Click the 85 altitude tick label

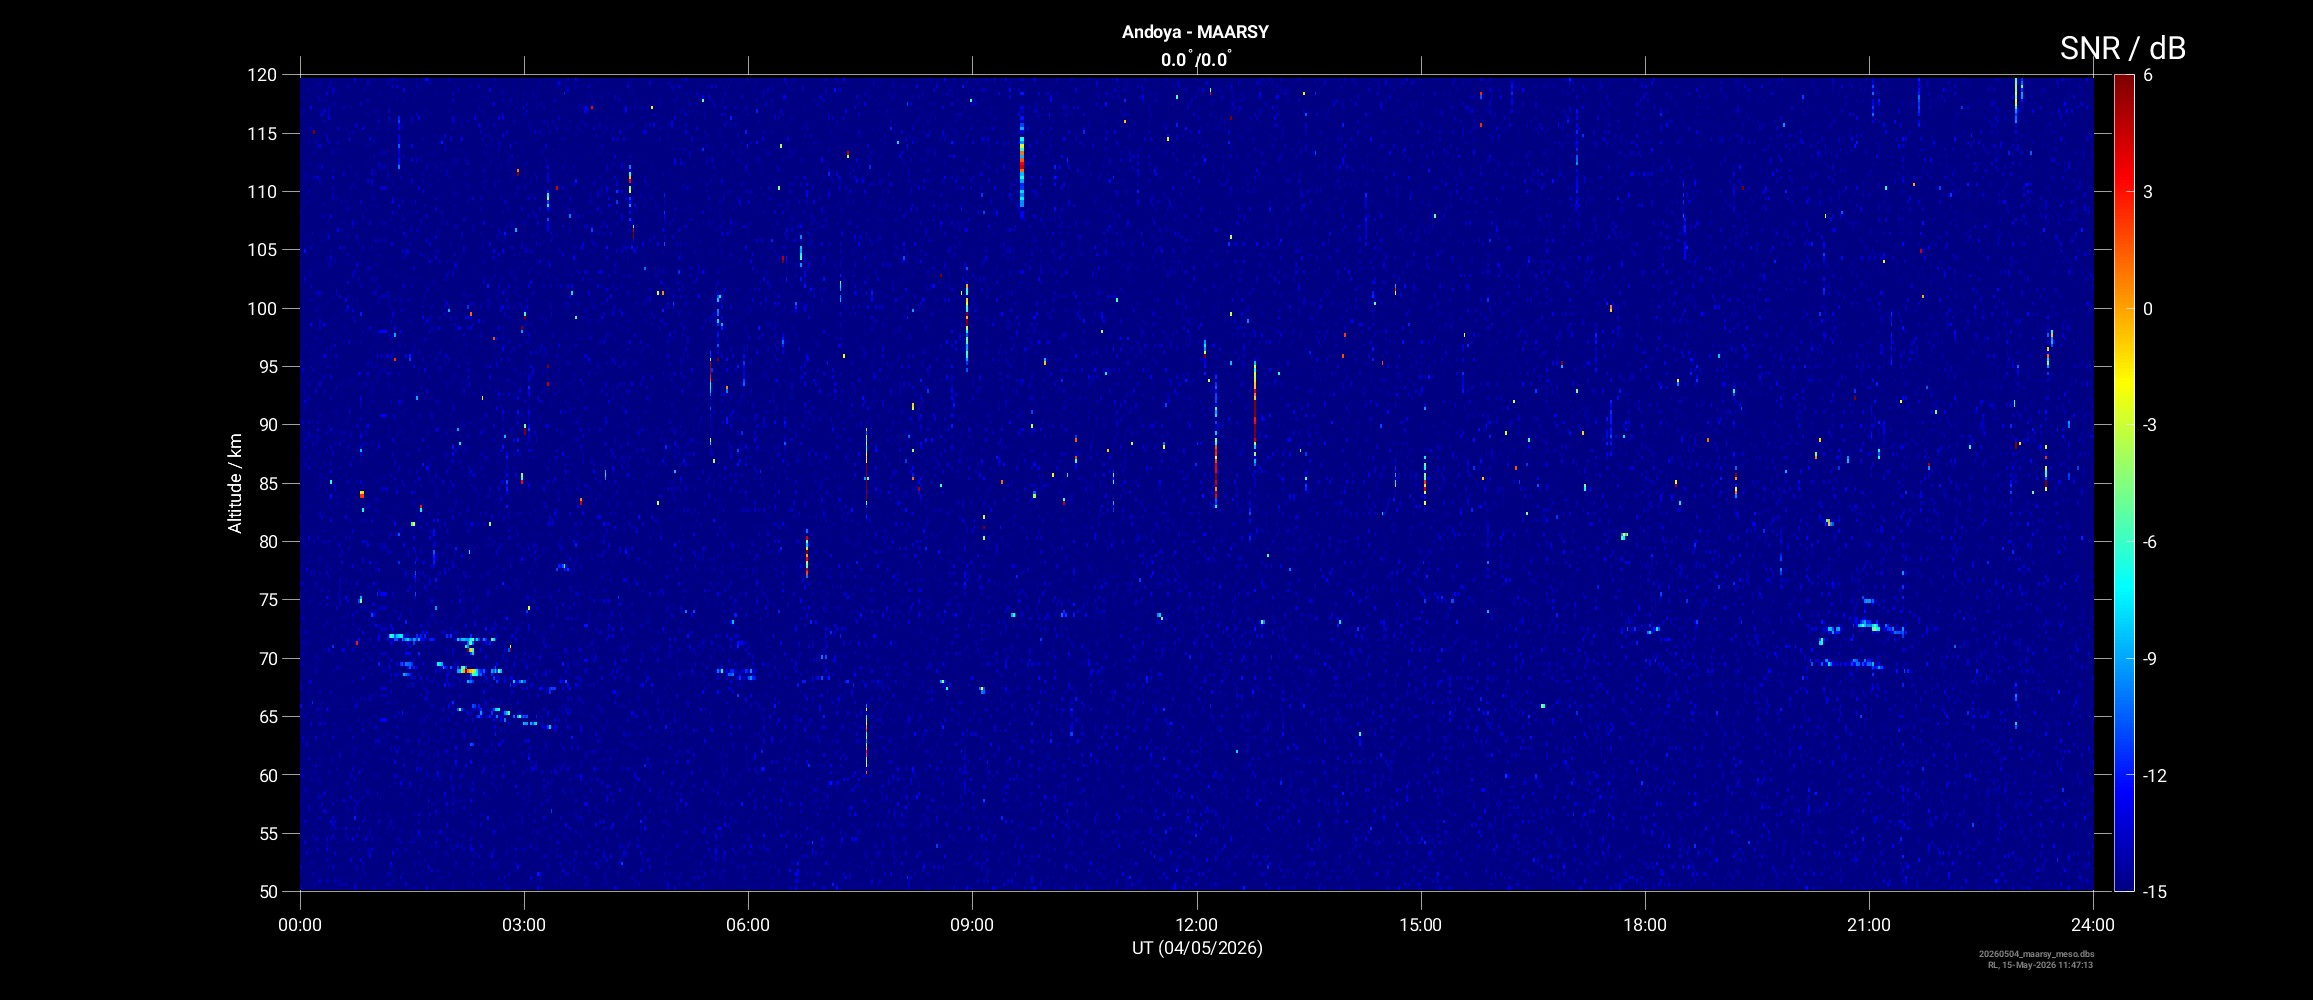click(266, 483)
